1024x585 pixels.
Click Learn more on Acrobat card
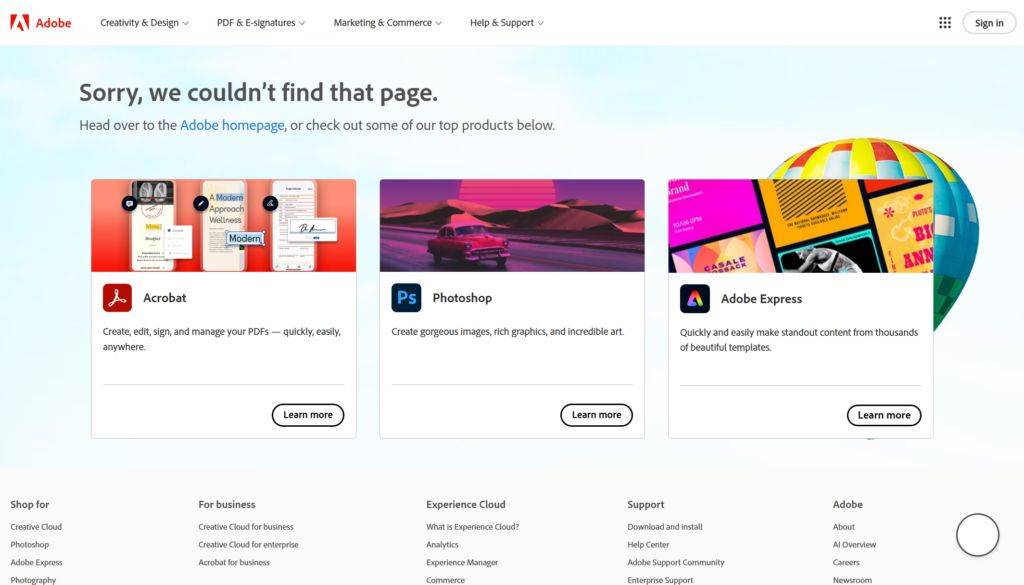click(308, 415)
